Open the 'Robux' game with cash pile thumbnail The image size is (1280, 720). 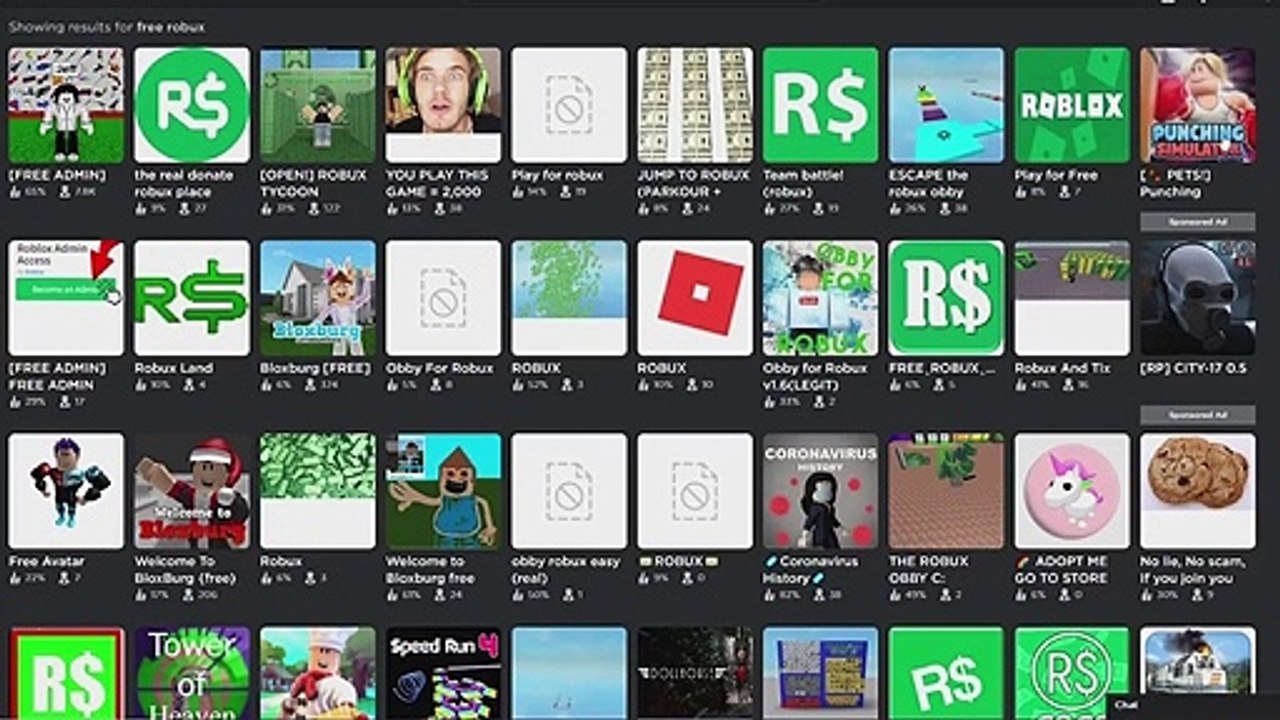(x=318, y=491)
